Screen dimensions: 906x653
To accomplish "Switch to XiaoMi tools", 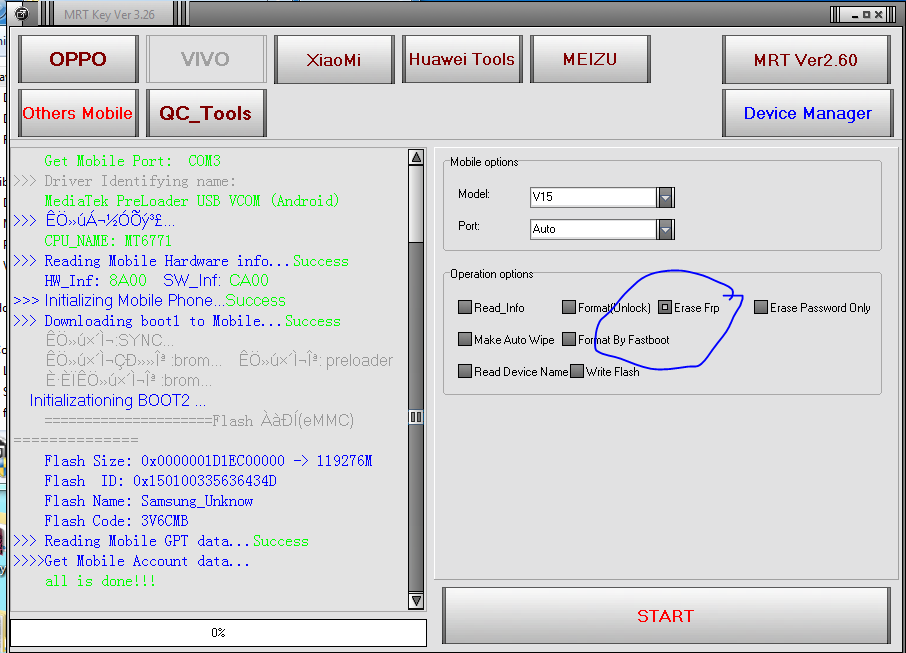I will point(334,59).
